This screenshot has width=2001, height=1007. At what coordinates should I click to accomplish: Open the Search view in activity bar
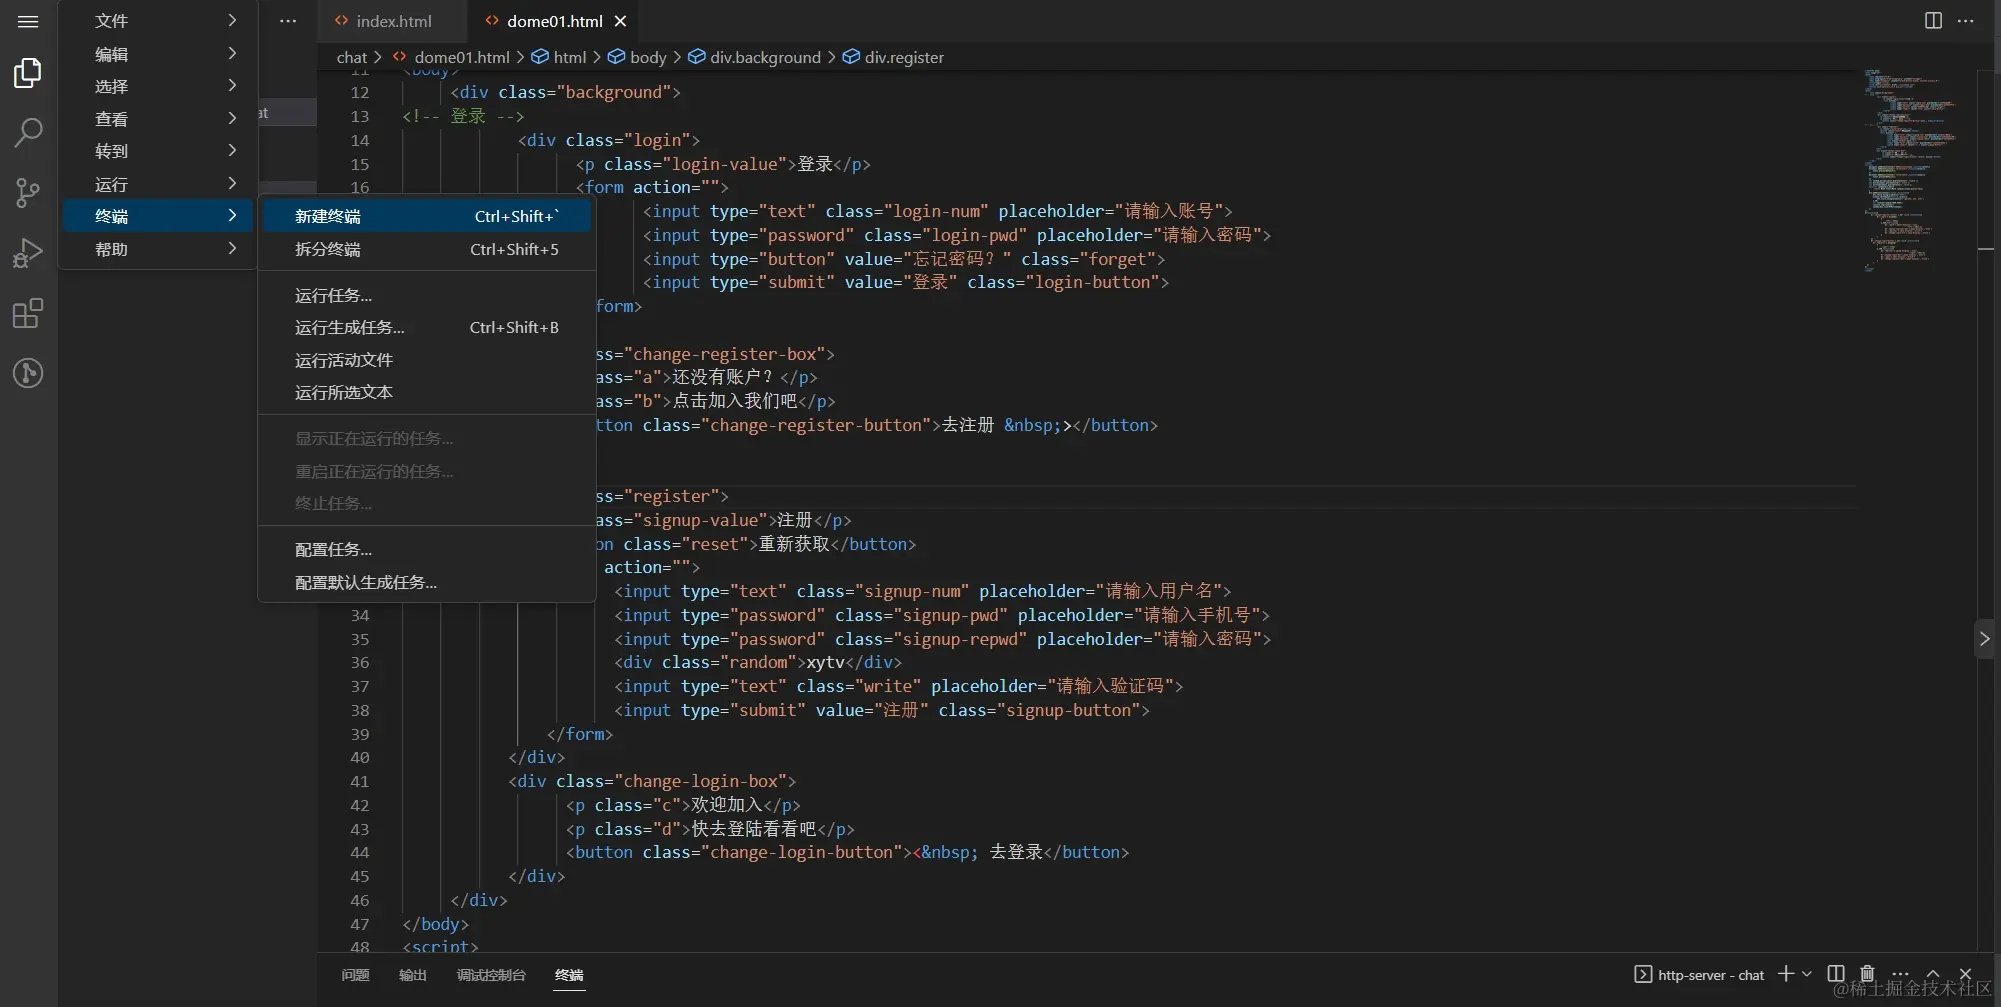[x=28, y=132]
